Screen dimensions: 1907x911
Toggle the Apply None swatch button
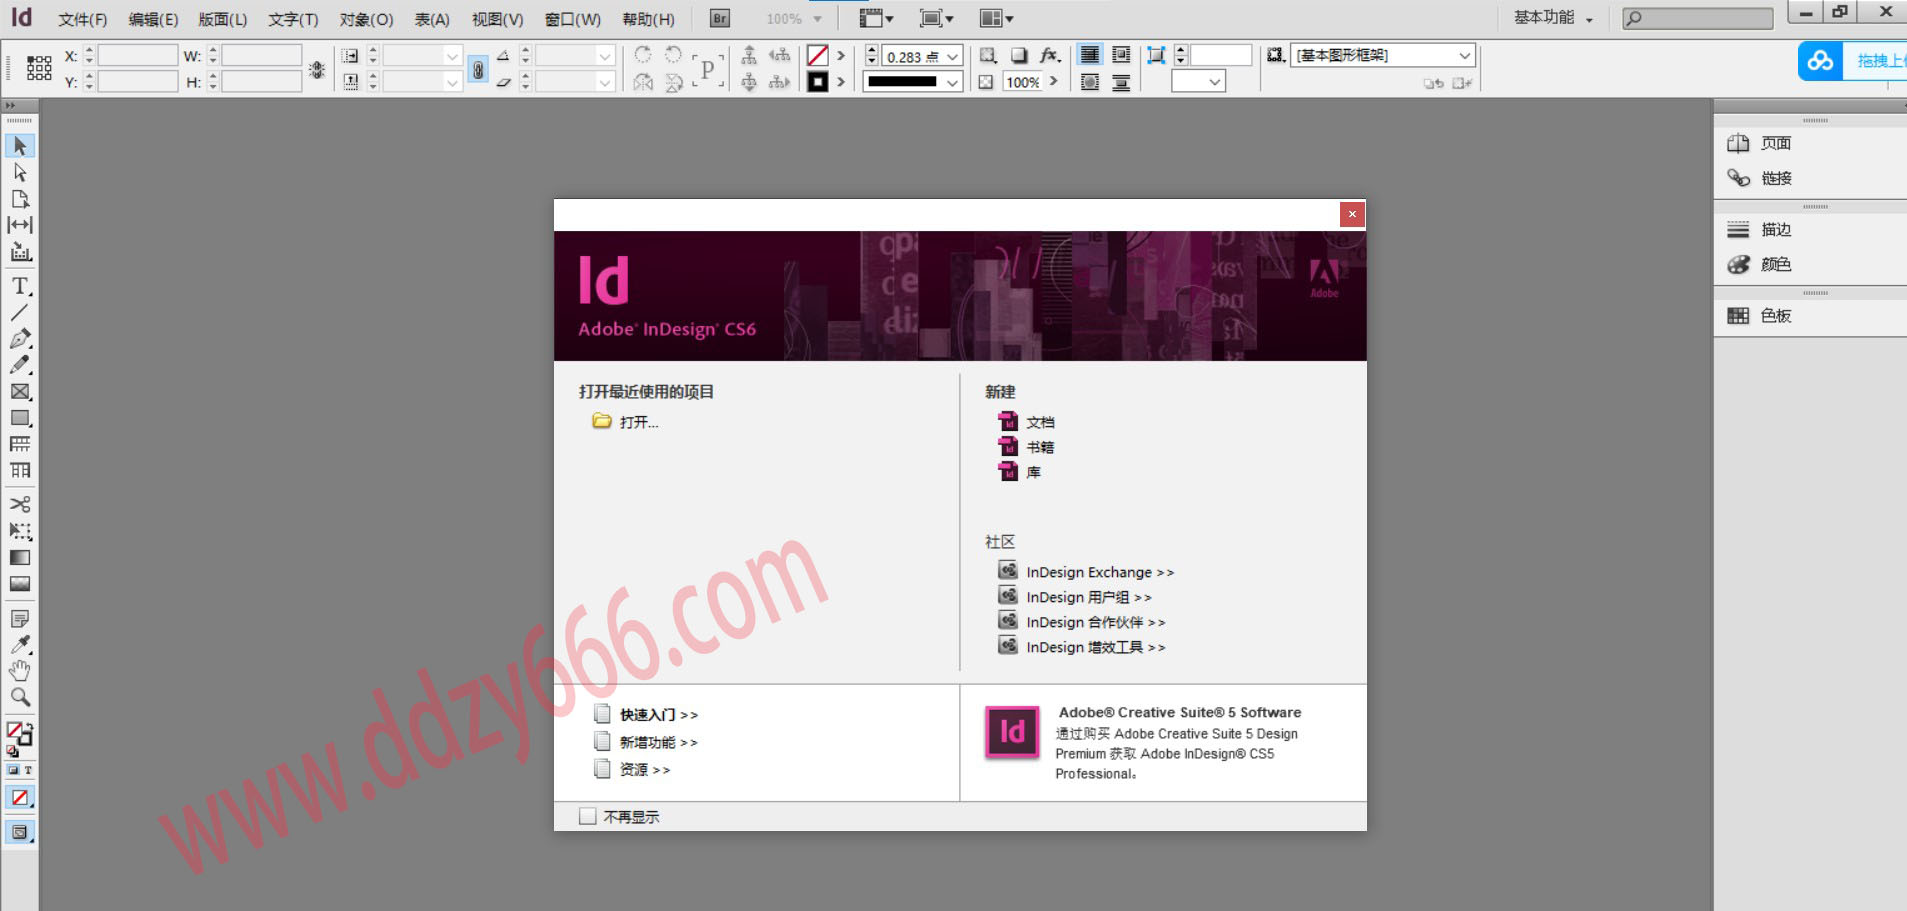pos(20,797)
